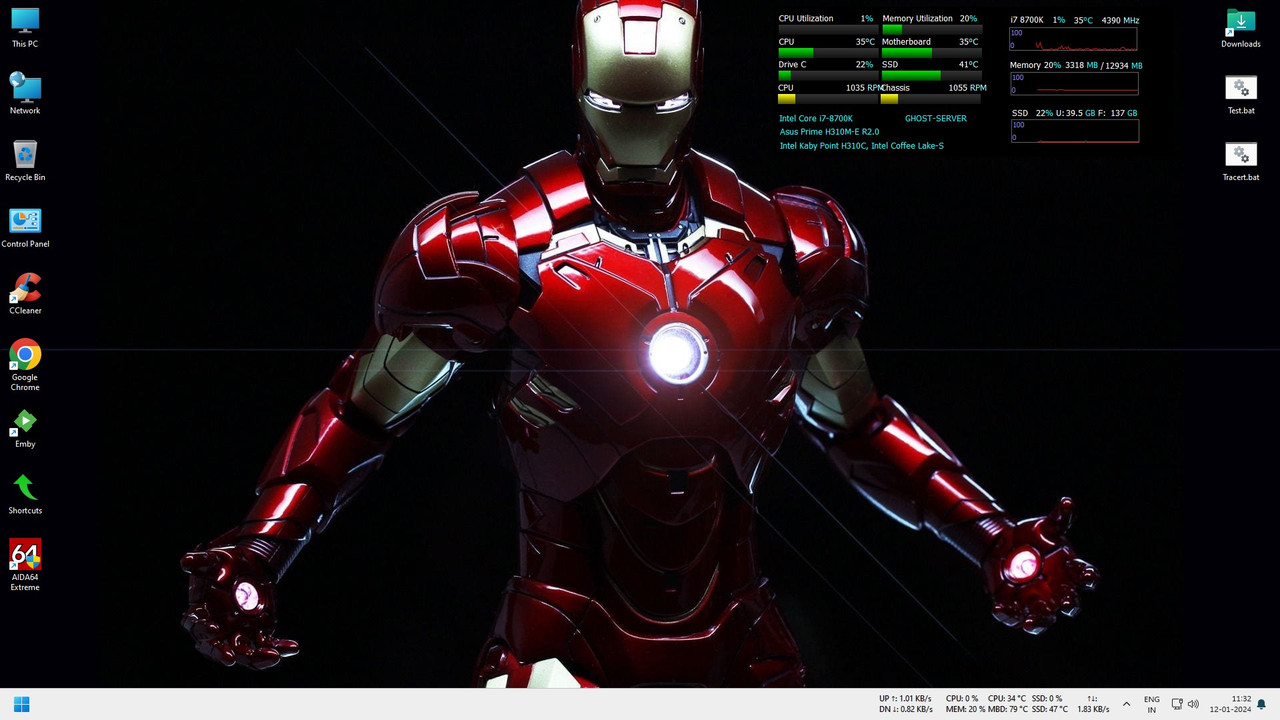The width and height of the screenshot is (1280, 720).
Task: Click taskbar 'SSD: 47 °C' readout
Action: [x=1050, y=709]
